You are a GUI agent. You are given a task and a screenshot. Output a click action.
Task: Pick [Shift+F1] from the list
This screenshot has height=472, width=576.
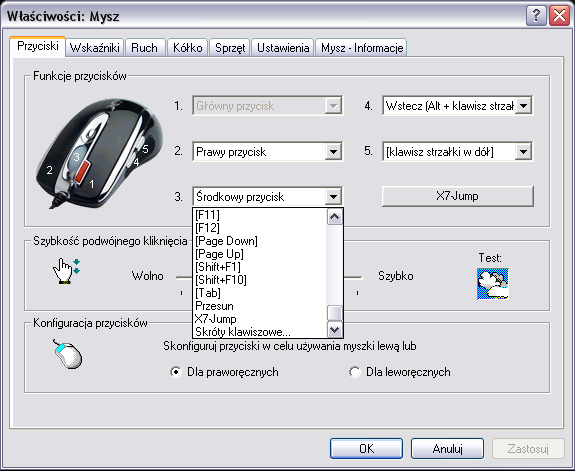click(260, 267)
